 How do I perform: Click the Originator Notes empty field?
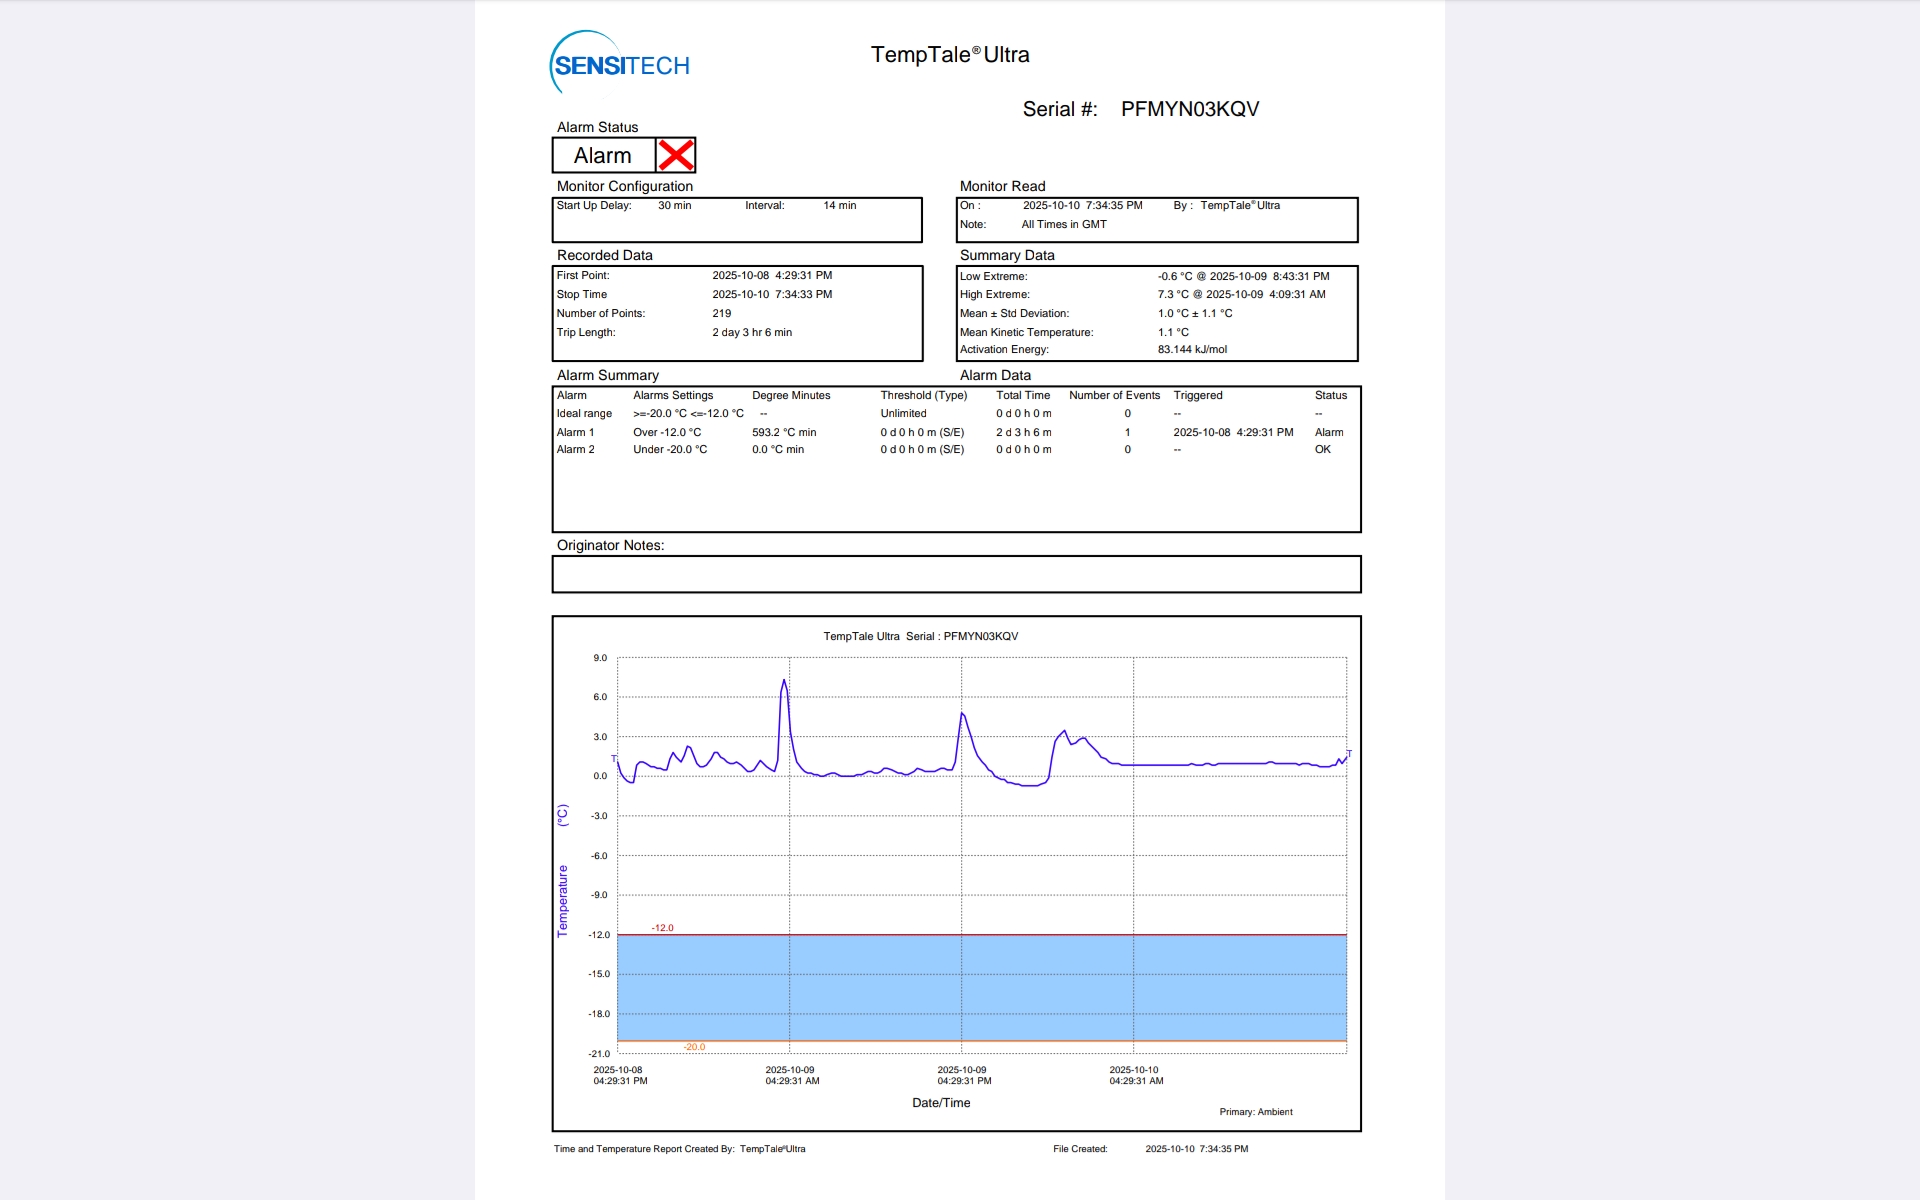coord(956,574)
